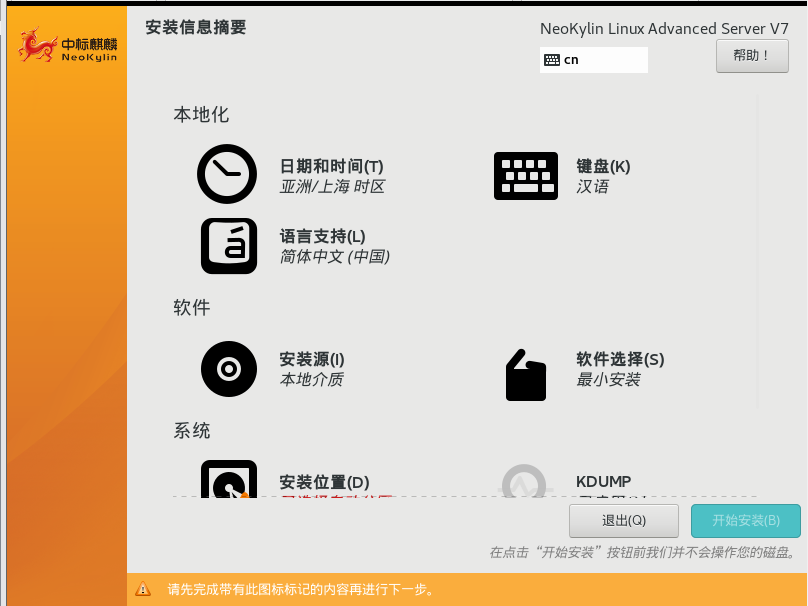The image size is (808, 606).
Task: Click the 亚洲/上海 时区 text
Action: click(332, 187)
